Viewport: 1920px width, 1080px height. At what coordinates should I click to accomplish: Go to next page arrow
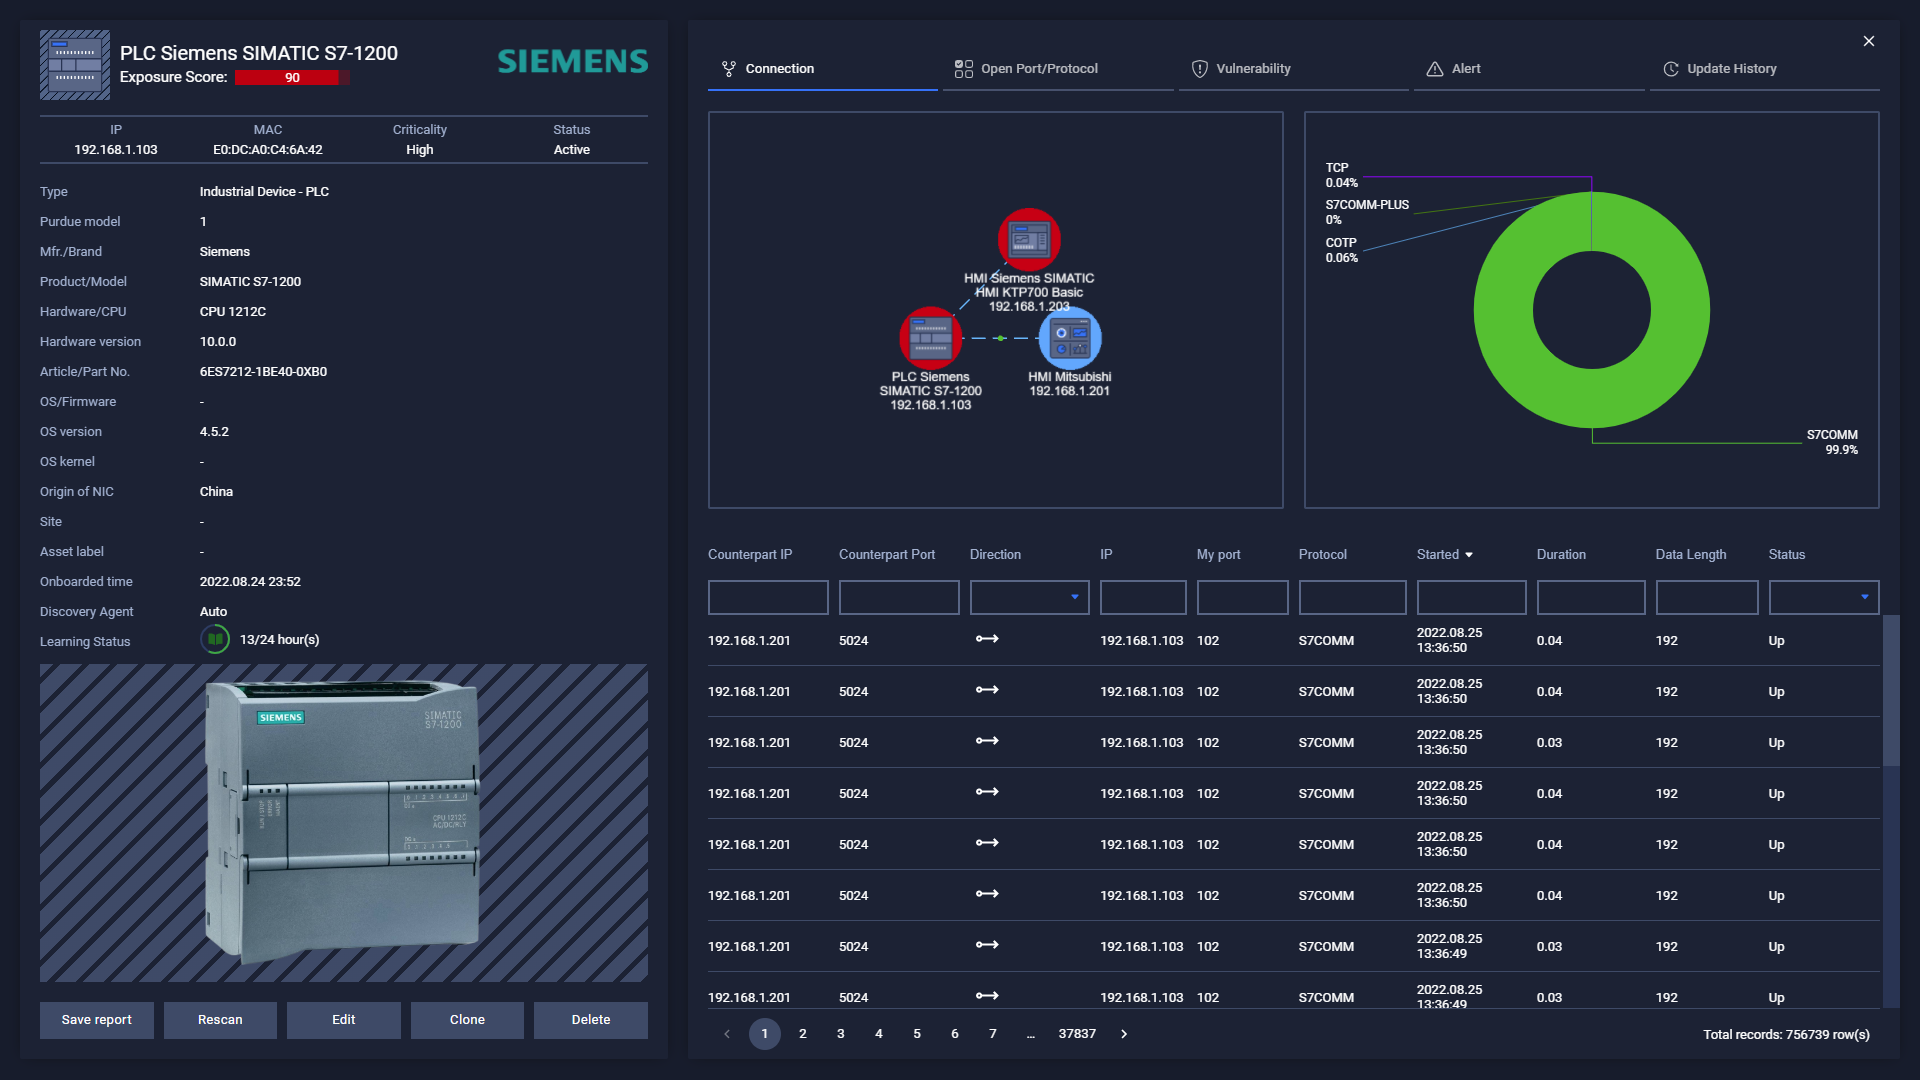point(1124,1034)
